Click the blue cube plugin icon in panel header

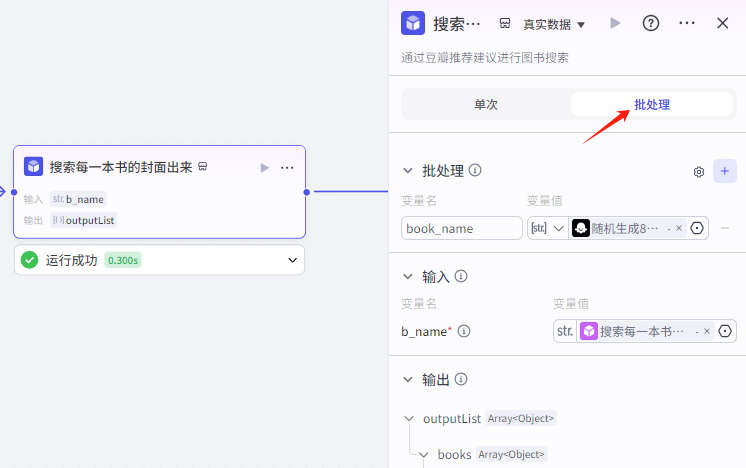(412, 23)
